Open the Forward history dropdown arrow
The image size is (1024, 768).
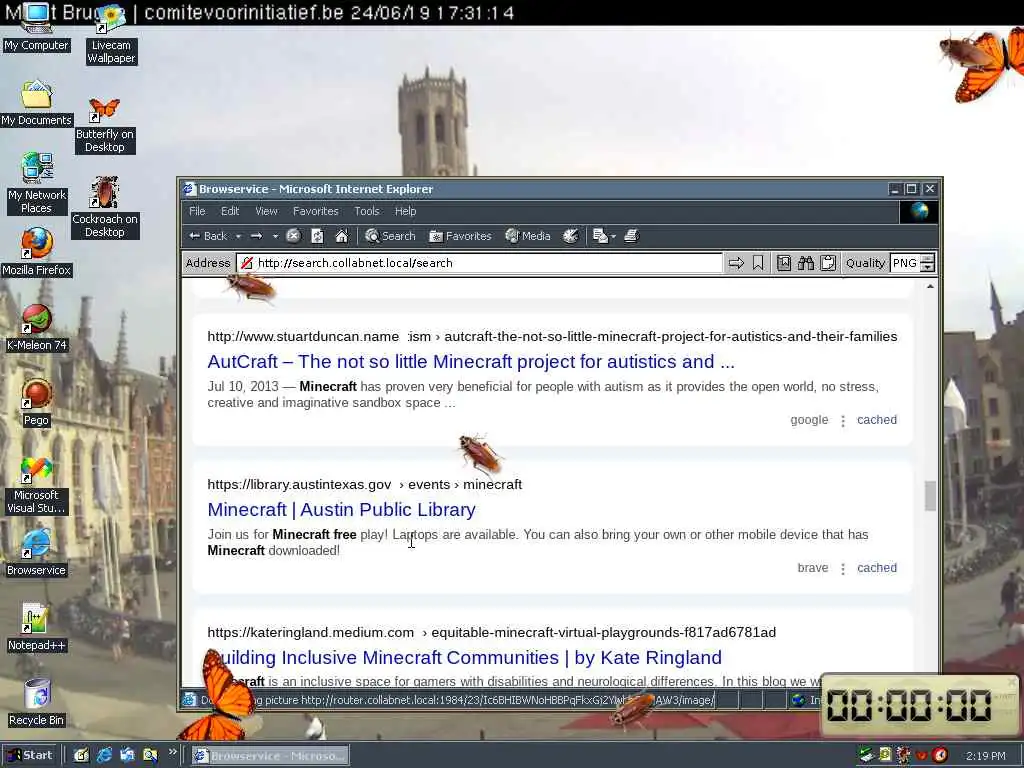275,236
